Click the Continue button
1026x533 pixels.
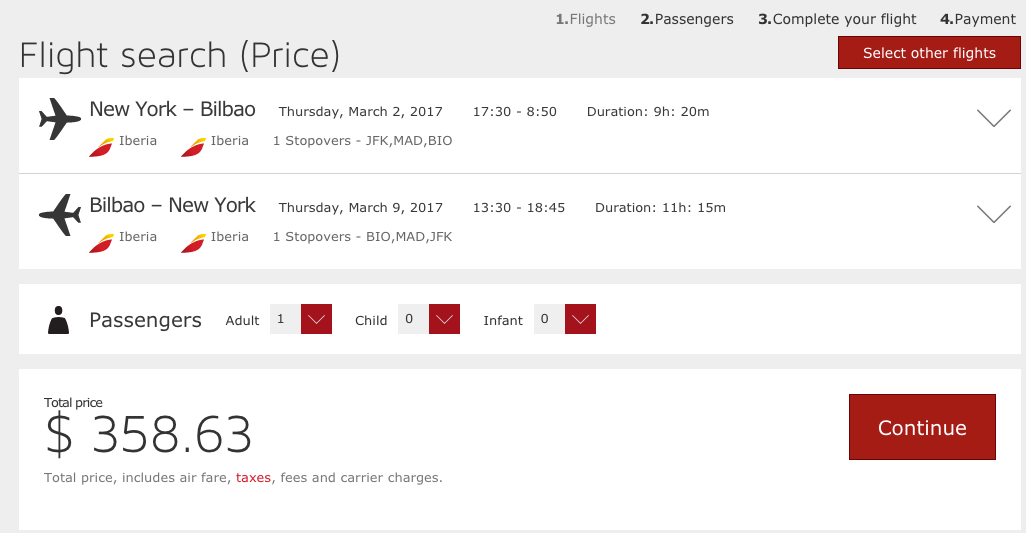[922, 427]
